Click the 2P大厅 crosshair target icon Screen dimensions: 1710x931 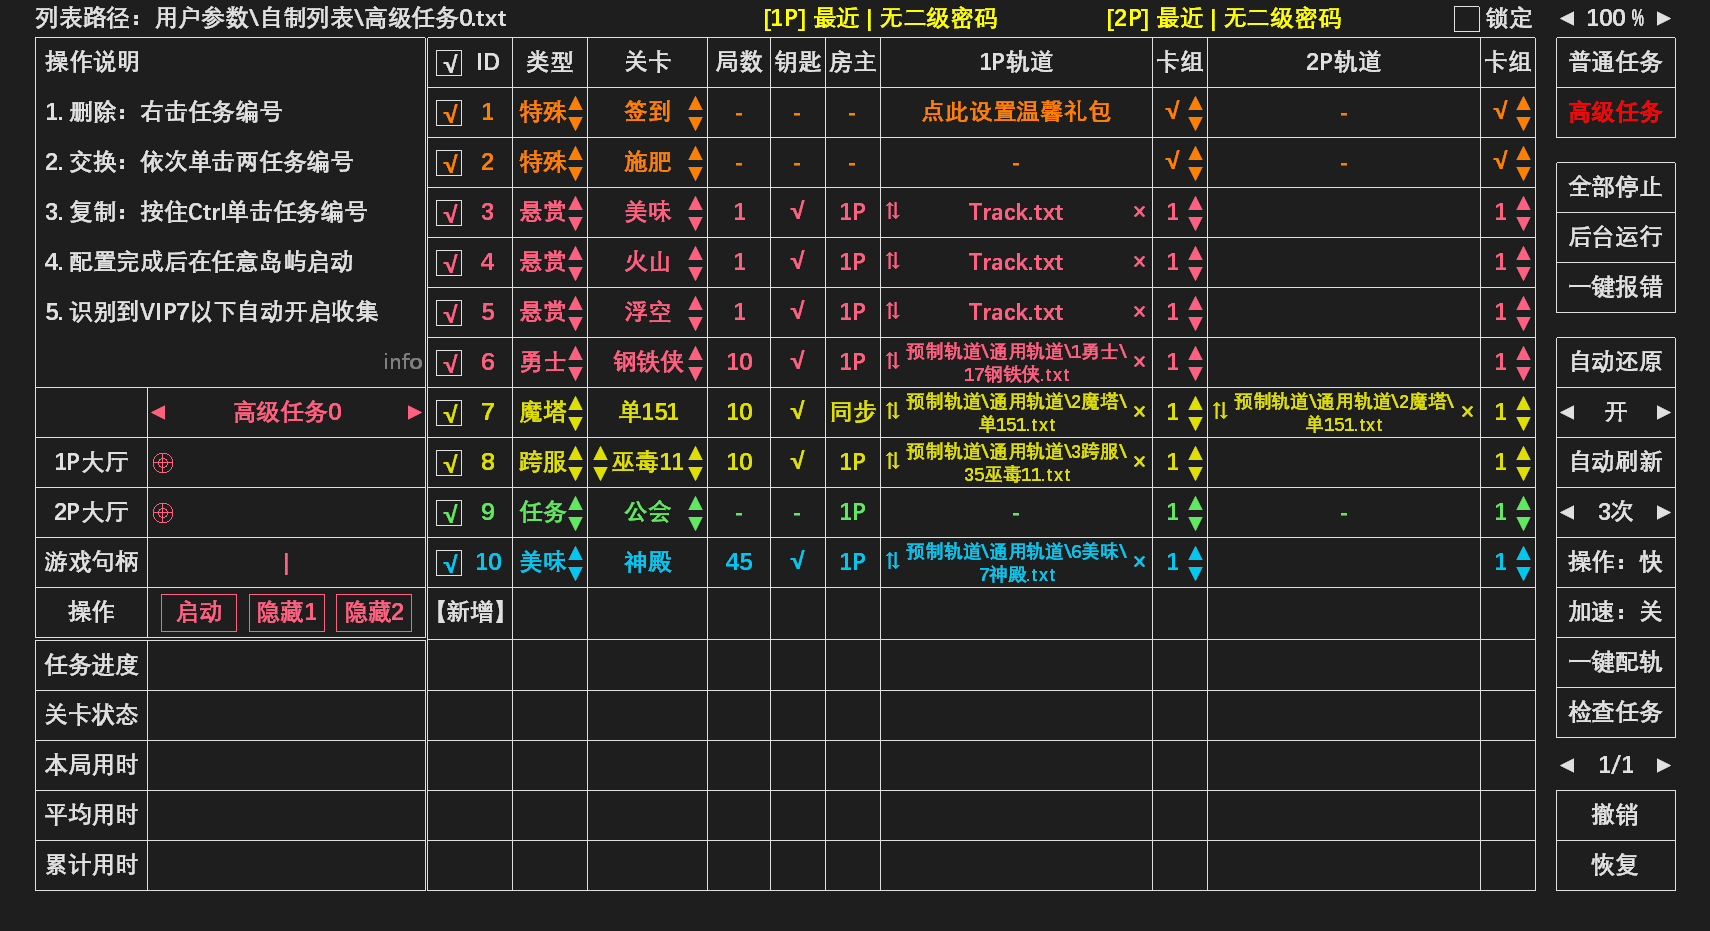pyautogui.click(x=163, y=513)
